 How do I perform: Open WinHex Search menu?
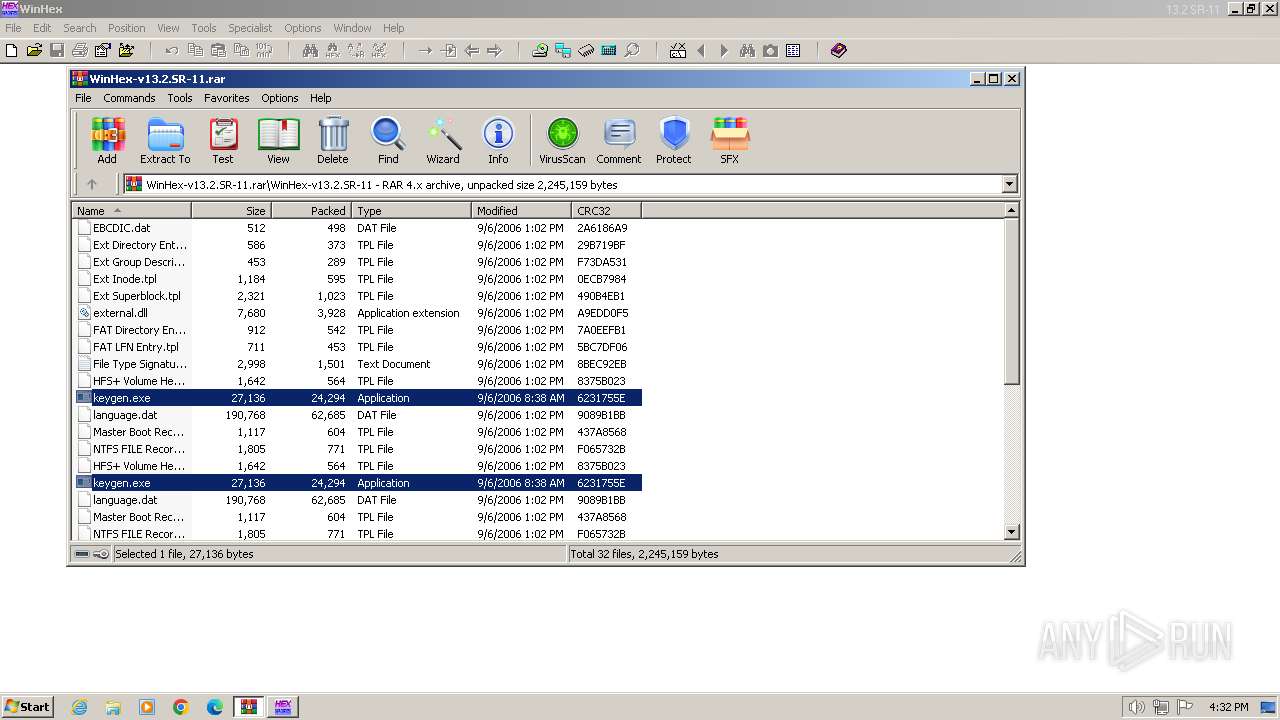(80, 28)
